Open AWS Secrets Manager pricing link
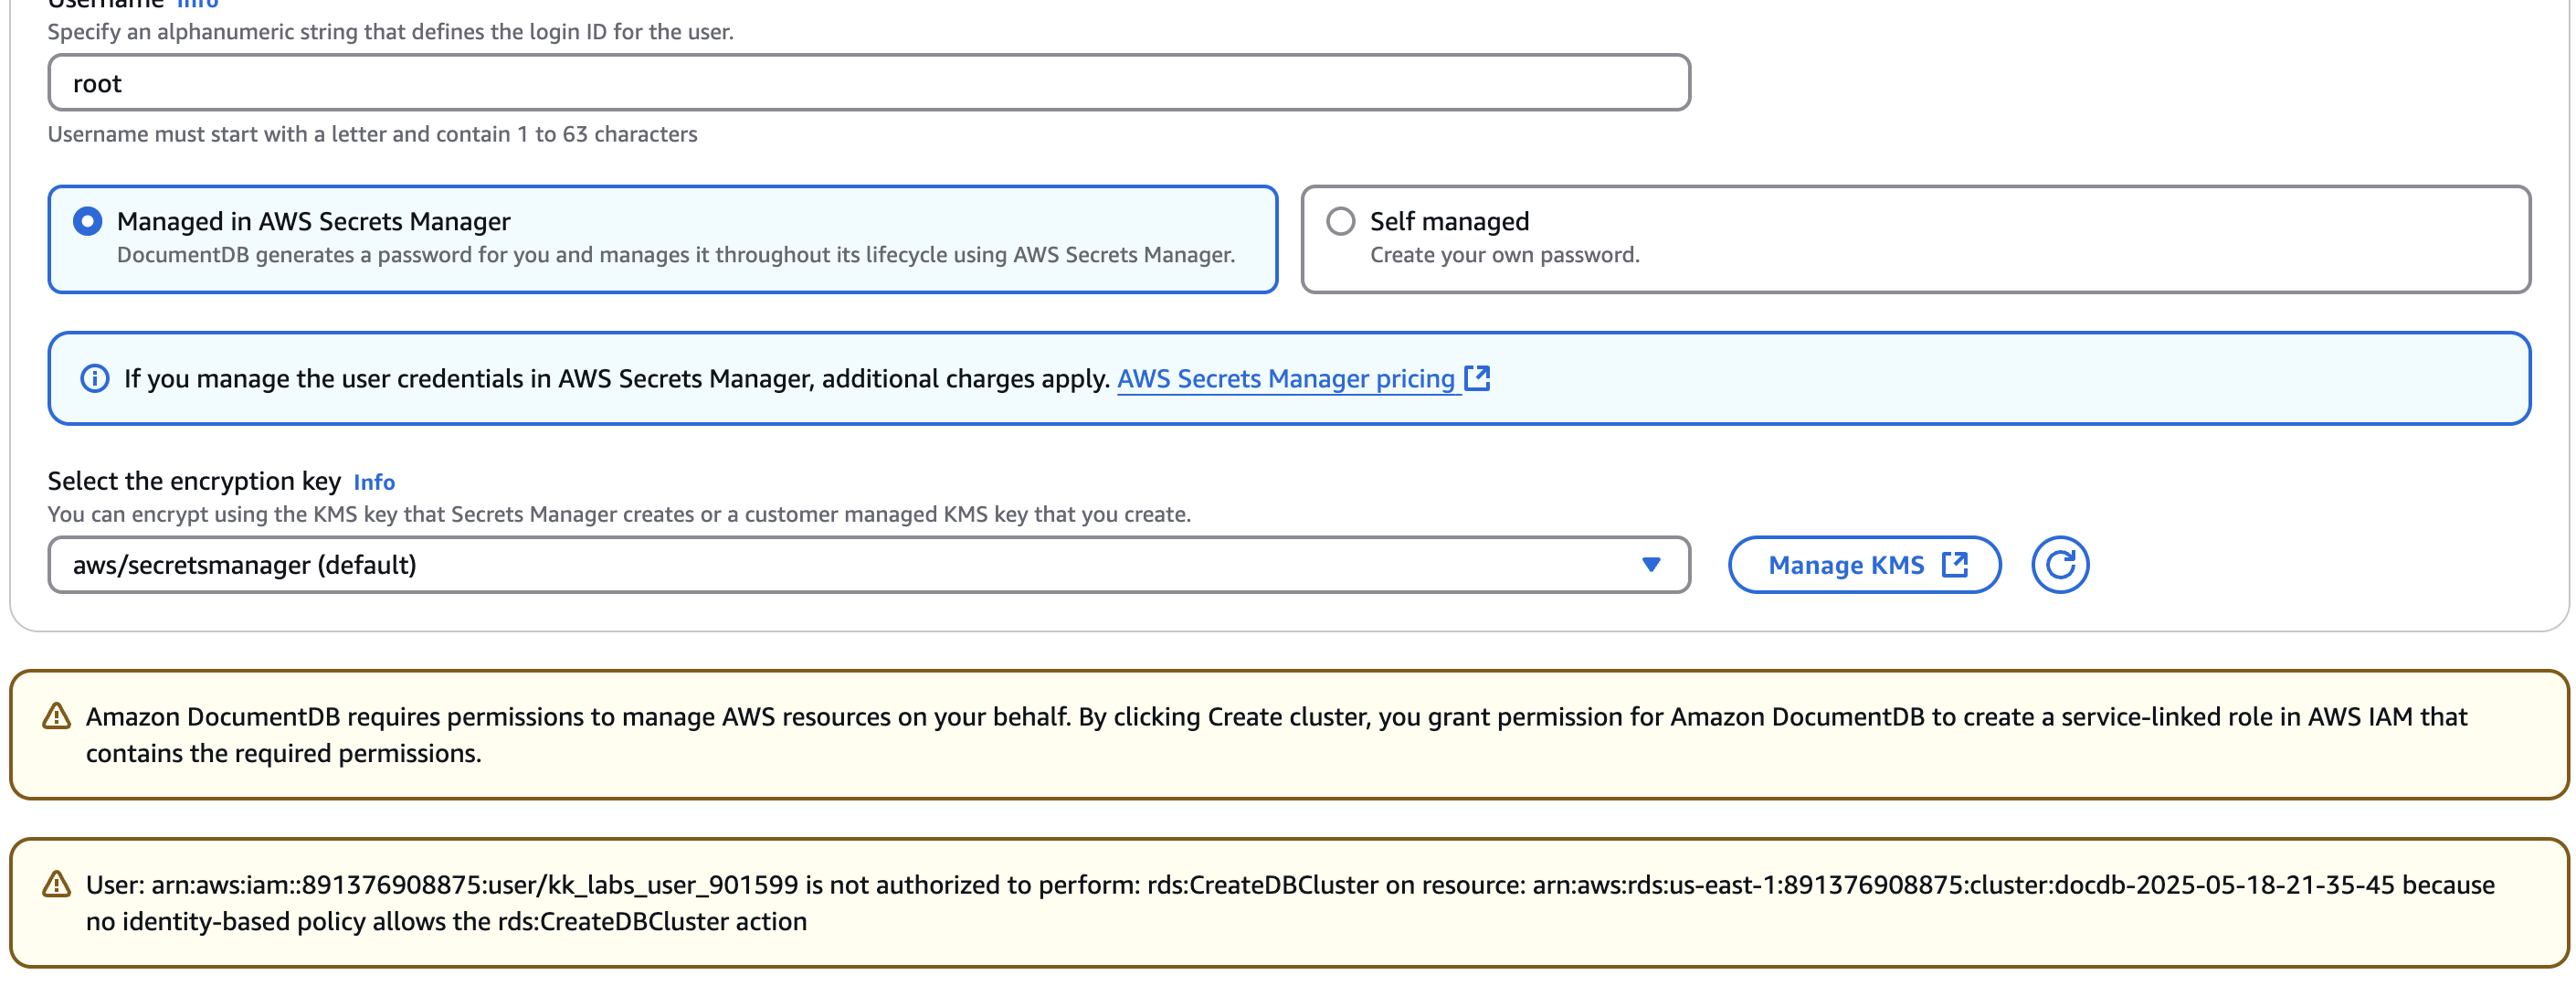Screen dimensions: 2576x1007 [1285, 379]
